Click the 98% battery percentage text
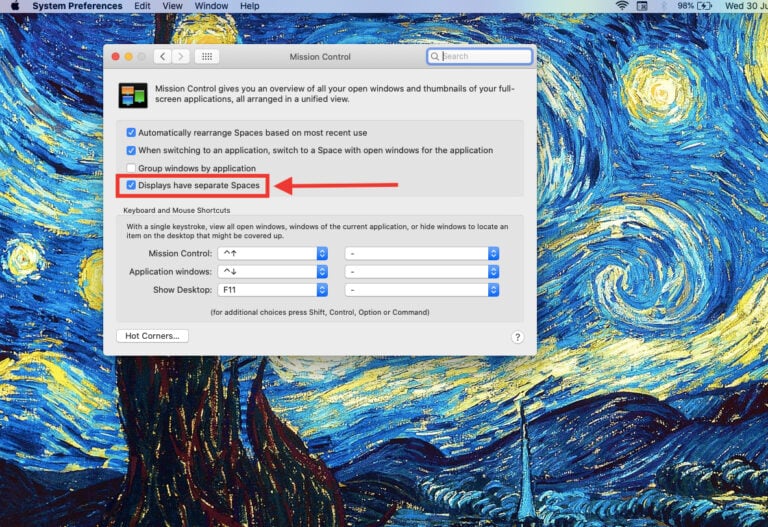This screenshot has height=527, width=768. (x=686, y=6)
